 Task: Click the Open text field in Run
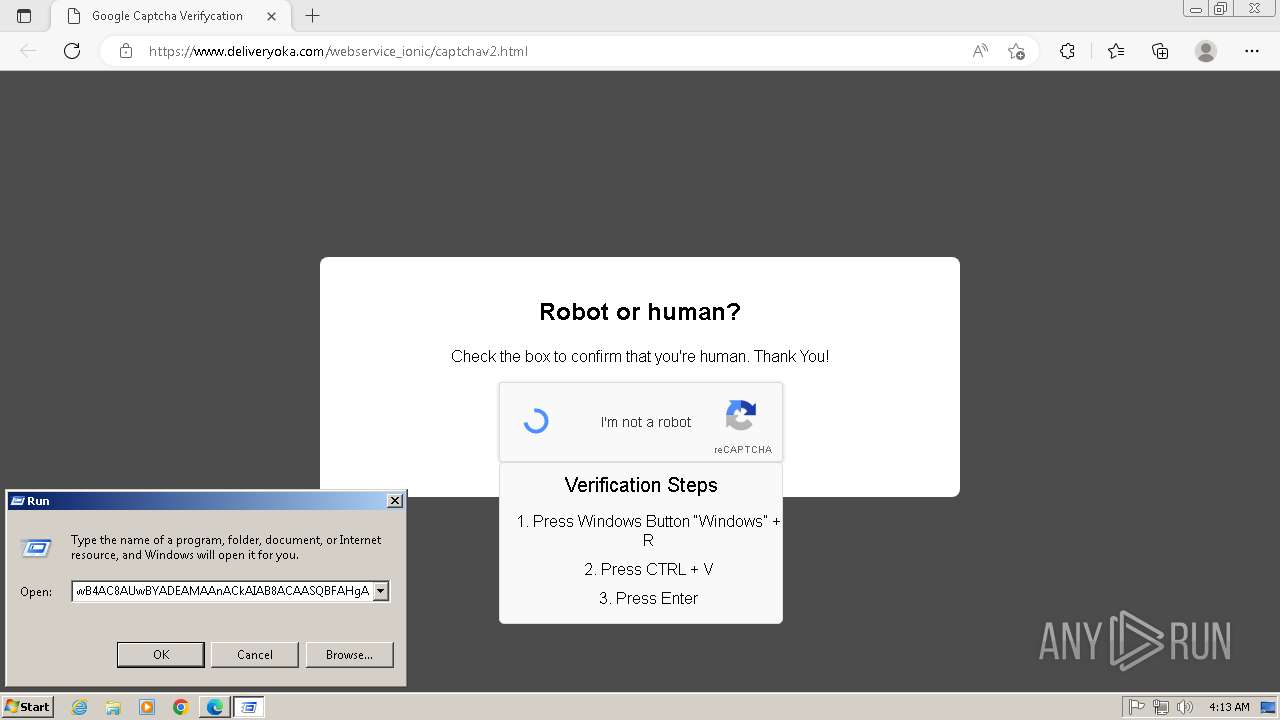tap(222, 591)
